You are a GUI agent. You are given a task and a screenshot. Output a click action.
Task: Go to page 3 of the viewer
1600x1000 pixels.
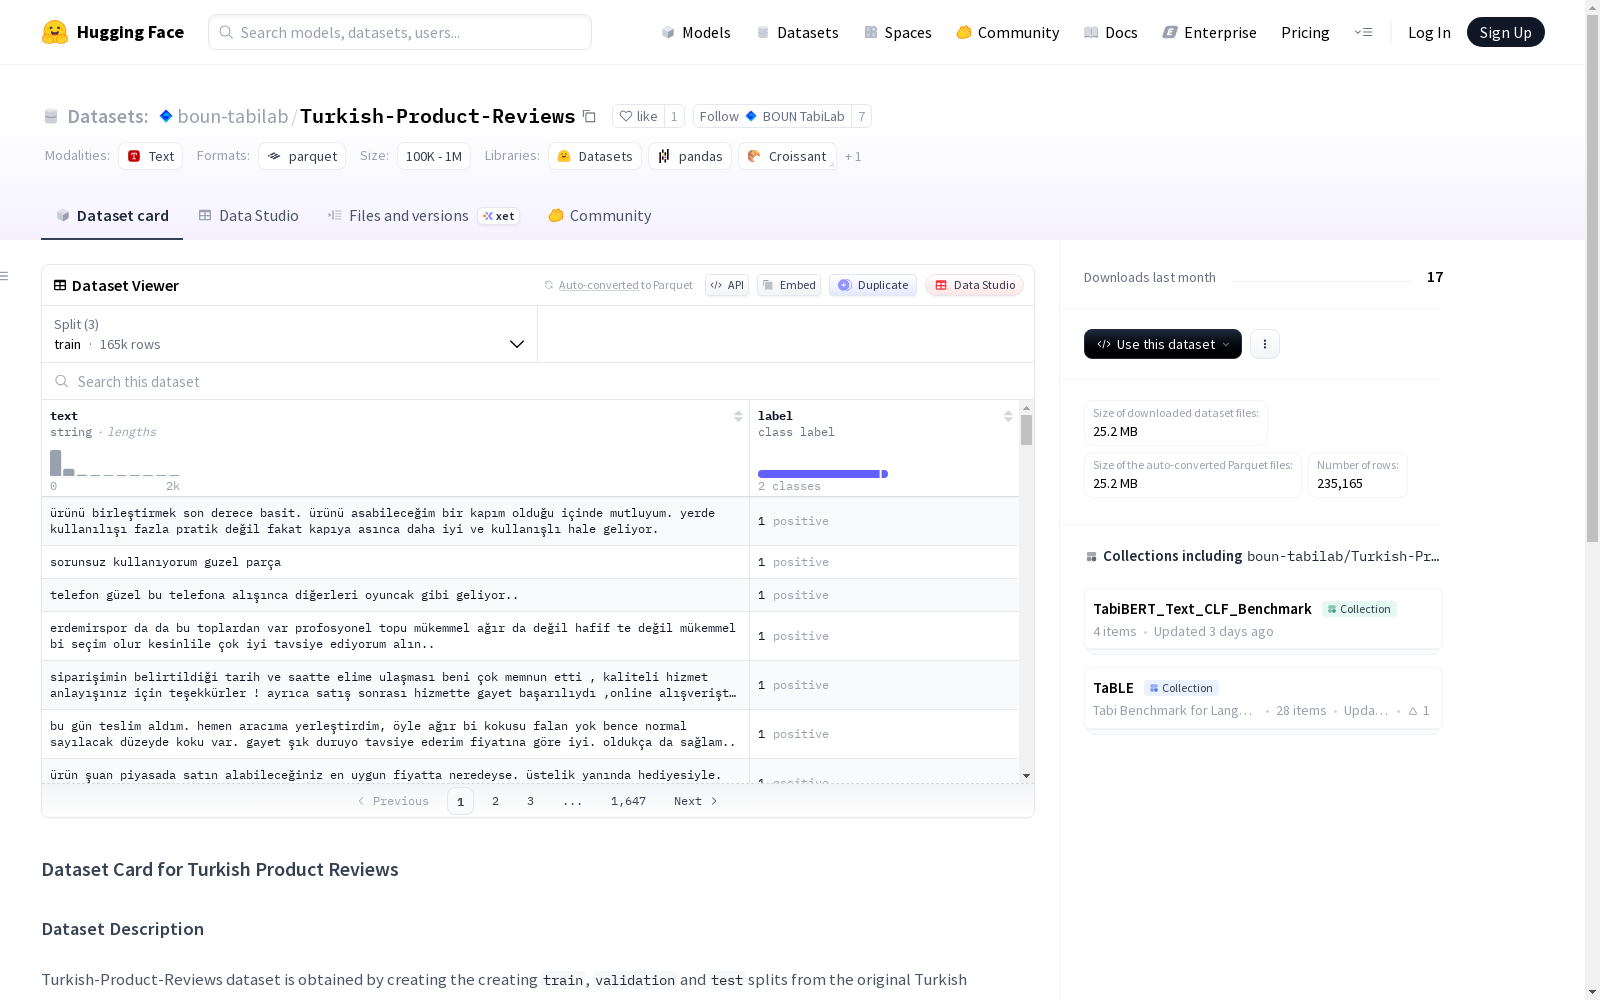tap(530, 801)
